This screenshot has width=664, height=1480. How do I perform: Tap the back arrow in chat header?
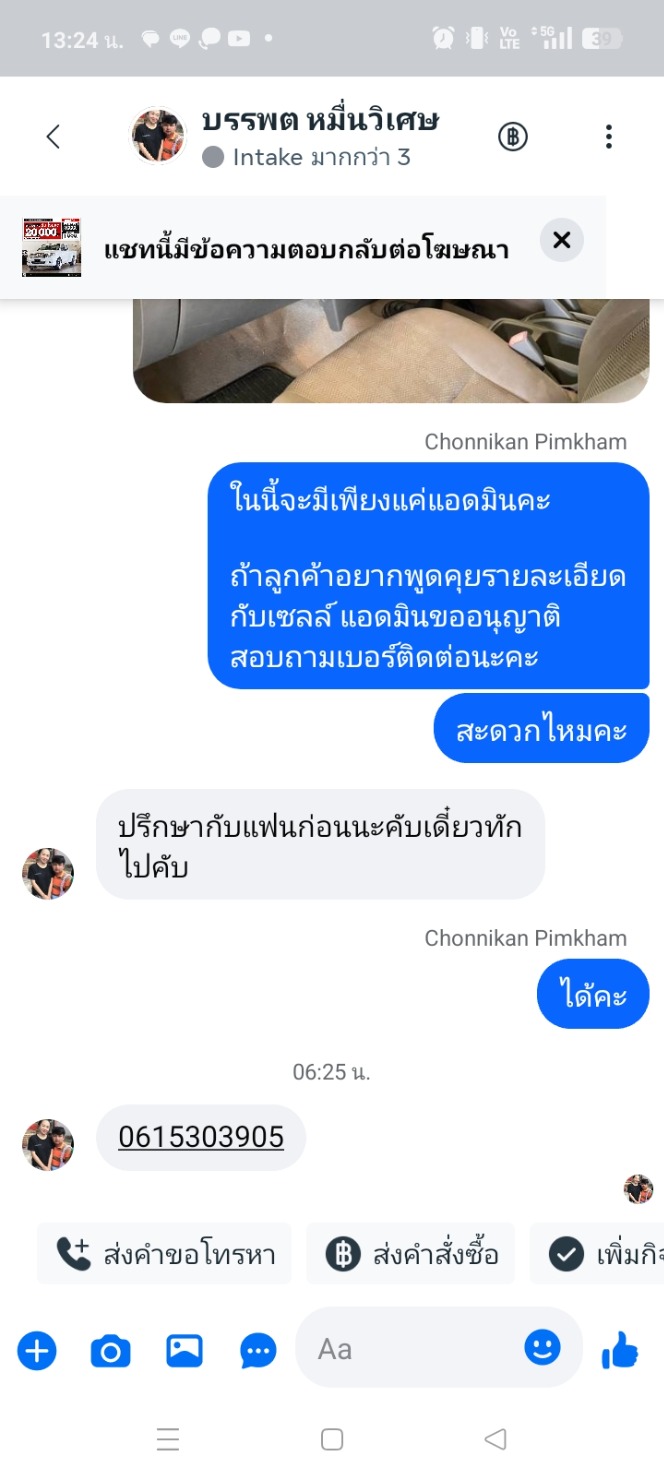(x=54, y=137)
